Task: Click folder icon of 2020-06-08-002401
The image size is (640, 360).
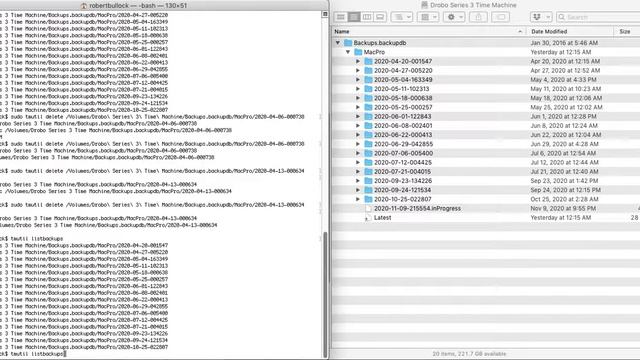Action: pyautogui.click(x=369, y=125)
